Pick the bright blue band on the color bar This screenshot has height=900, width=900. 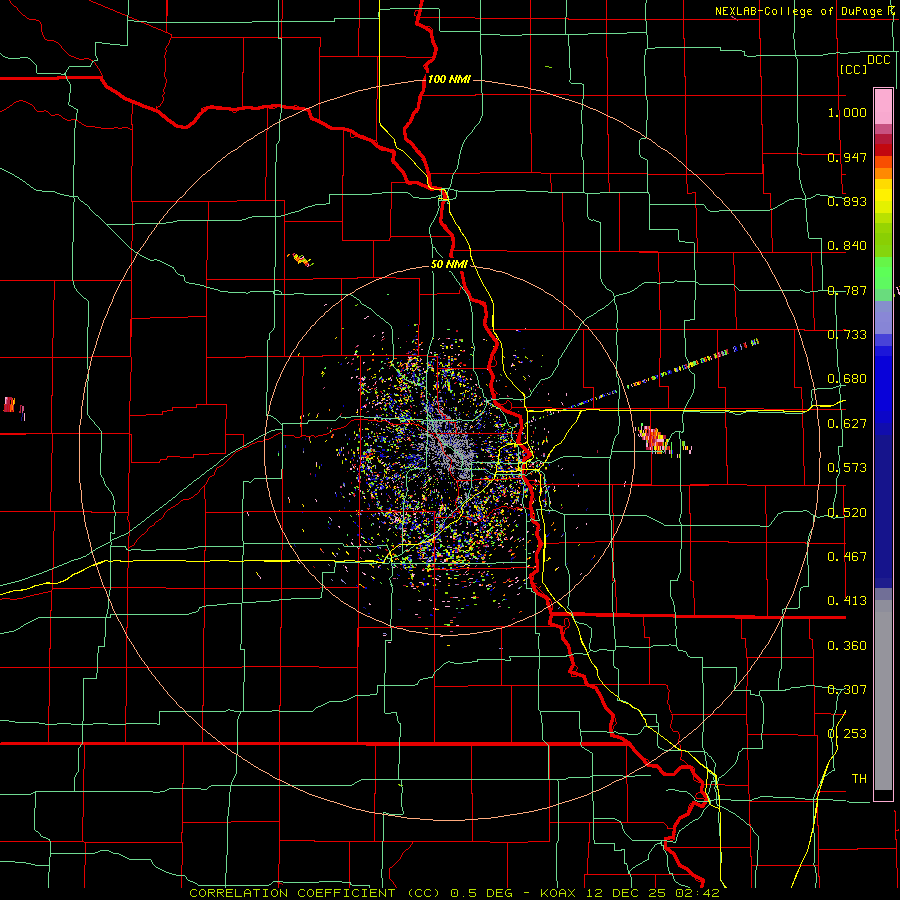point(883,390)
